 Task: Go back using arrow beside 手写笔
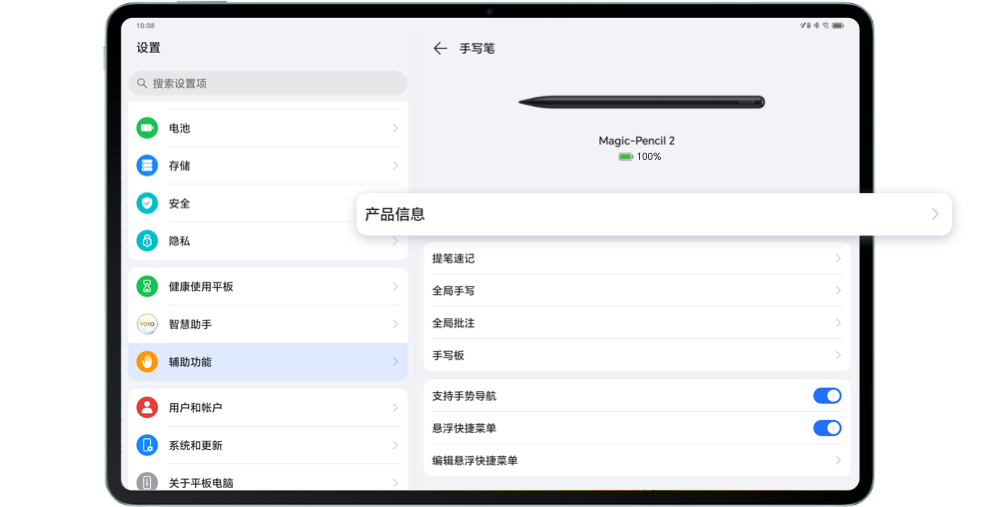coord(440,48)
